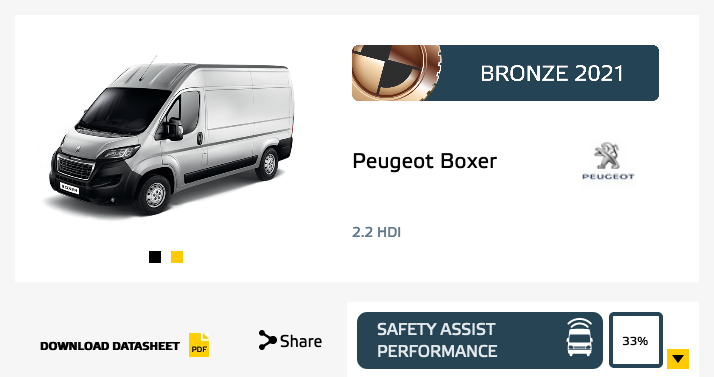The width and height of the screenshot is (714, 377).
Task: Click the Peugeot lion emblem
Action: (x=607, y=156)
